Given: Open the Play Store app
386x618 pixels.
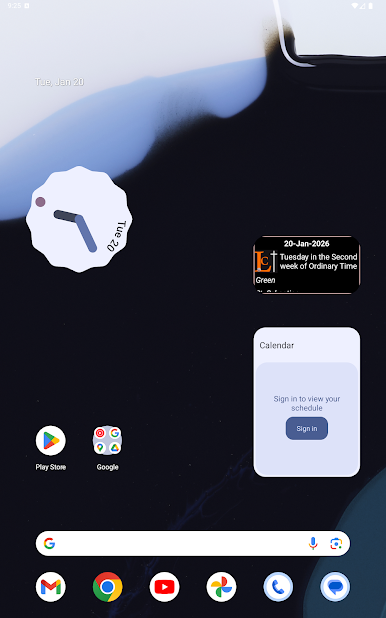Looking at the screenshot, I should point(50,441).
